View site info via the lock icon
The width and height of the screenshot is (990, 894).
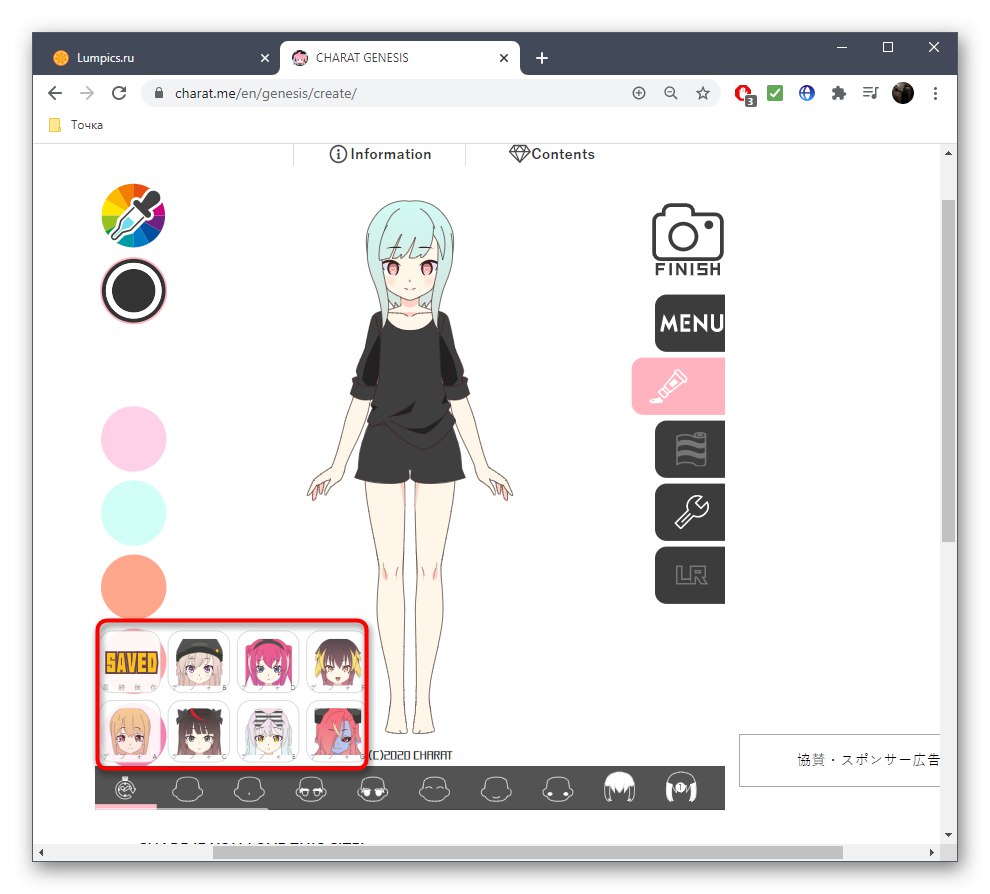[x=159, y=93]
